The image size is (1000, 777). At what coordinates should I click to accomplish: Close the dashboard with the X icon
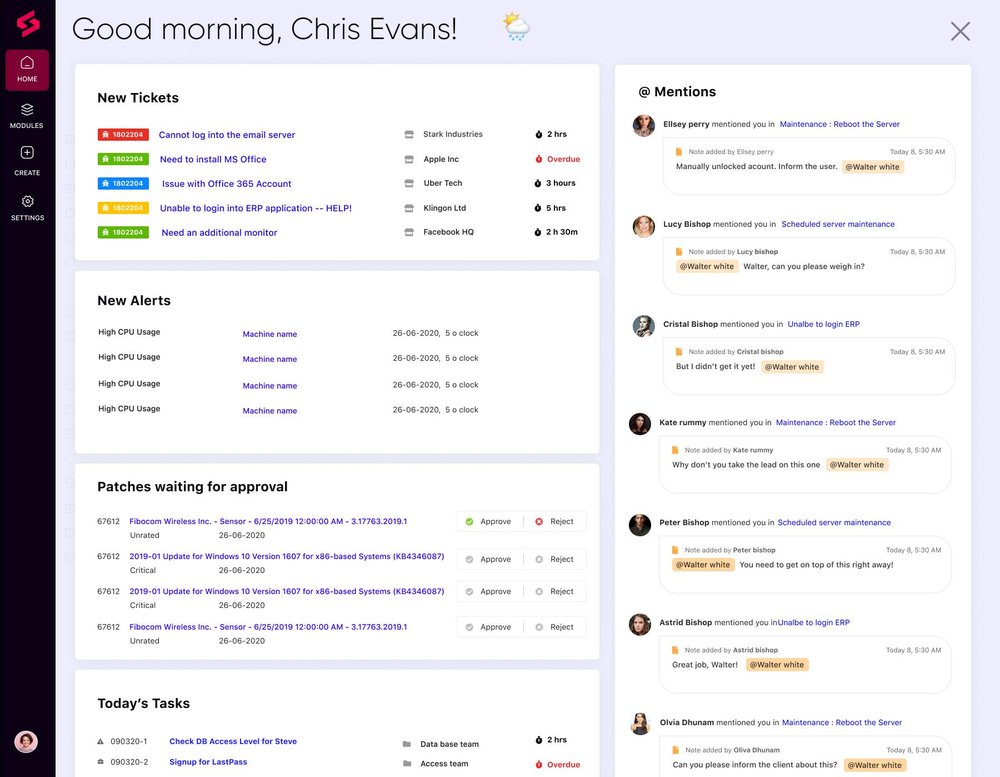pyautogui.click(x=960, y=31)
